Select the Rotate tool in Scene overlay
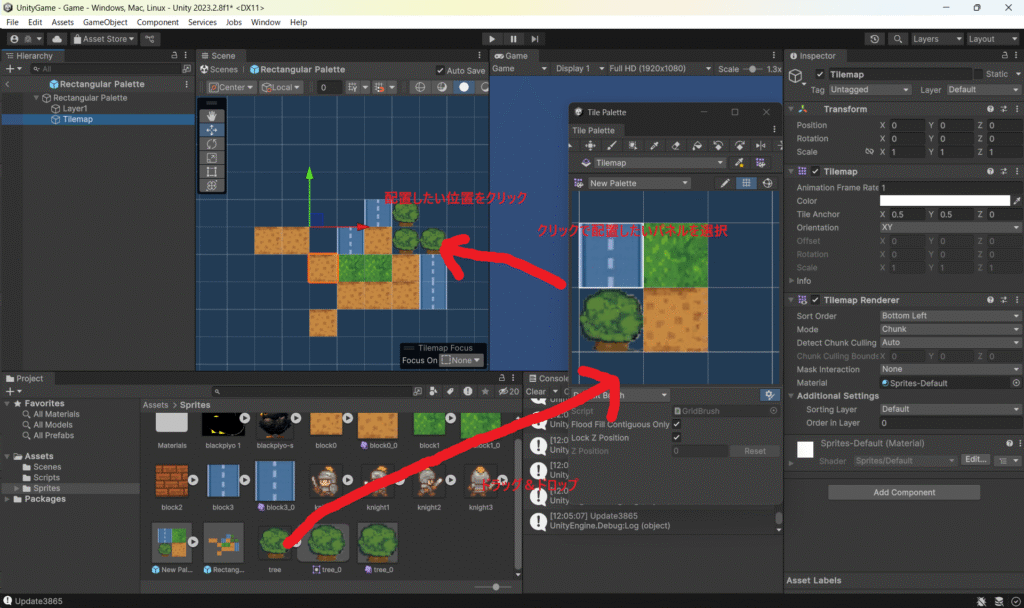 [212, 144]
